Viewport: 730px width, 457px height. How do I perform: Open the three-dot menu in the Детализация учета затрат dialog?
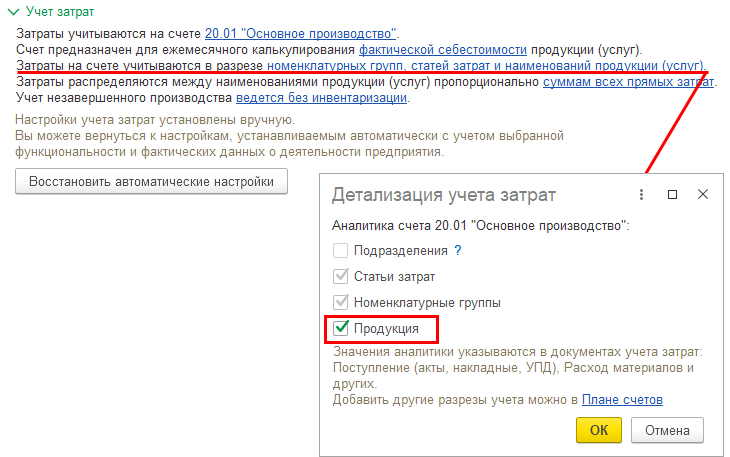coord(642,195)
